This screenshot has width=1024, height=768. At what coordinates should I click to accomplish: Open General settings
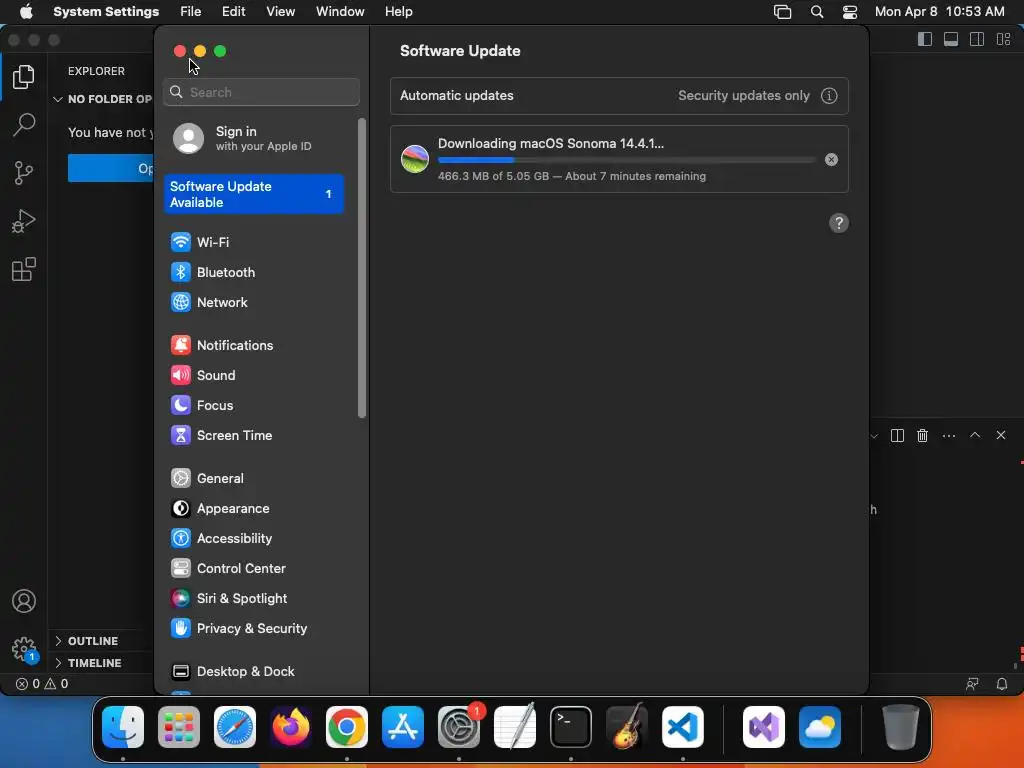(x=253, y=479)
